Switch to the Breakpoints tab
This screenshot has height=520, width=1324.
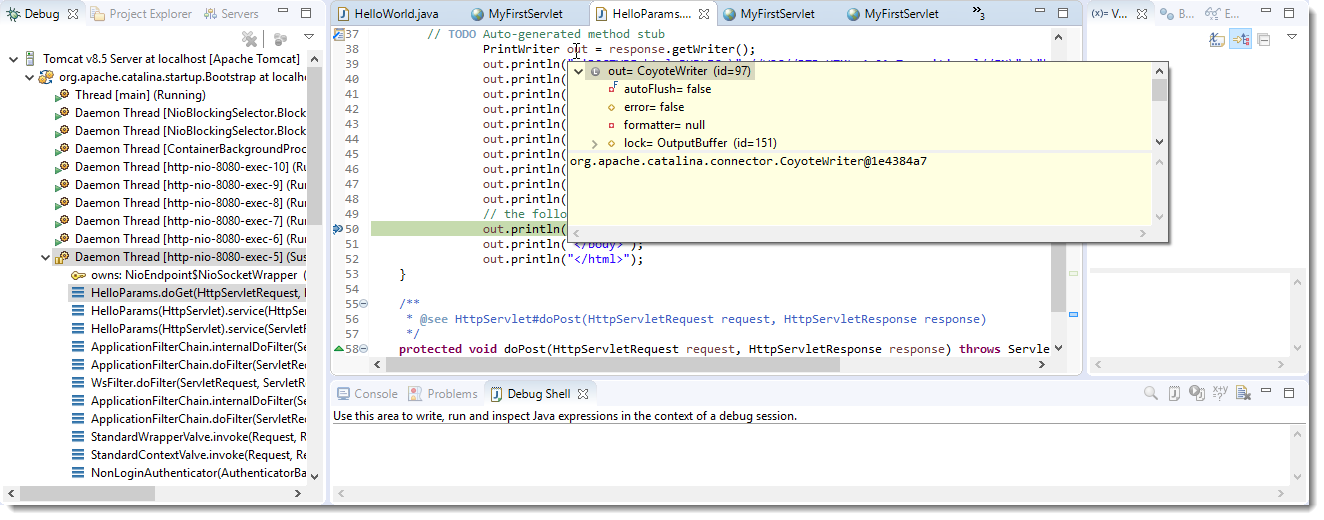click(1176, 14)
